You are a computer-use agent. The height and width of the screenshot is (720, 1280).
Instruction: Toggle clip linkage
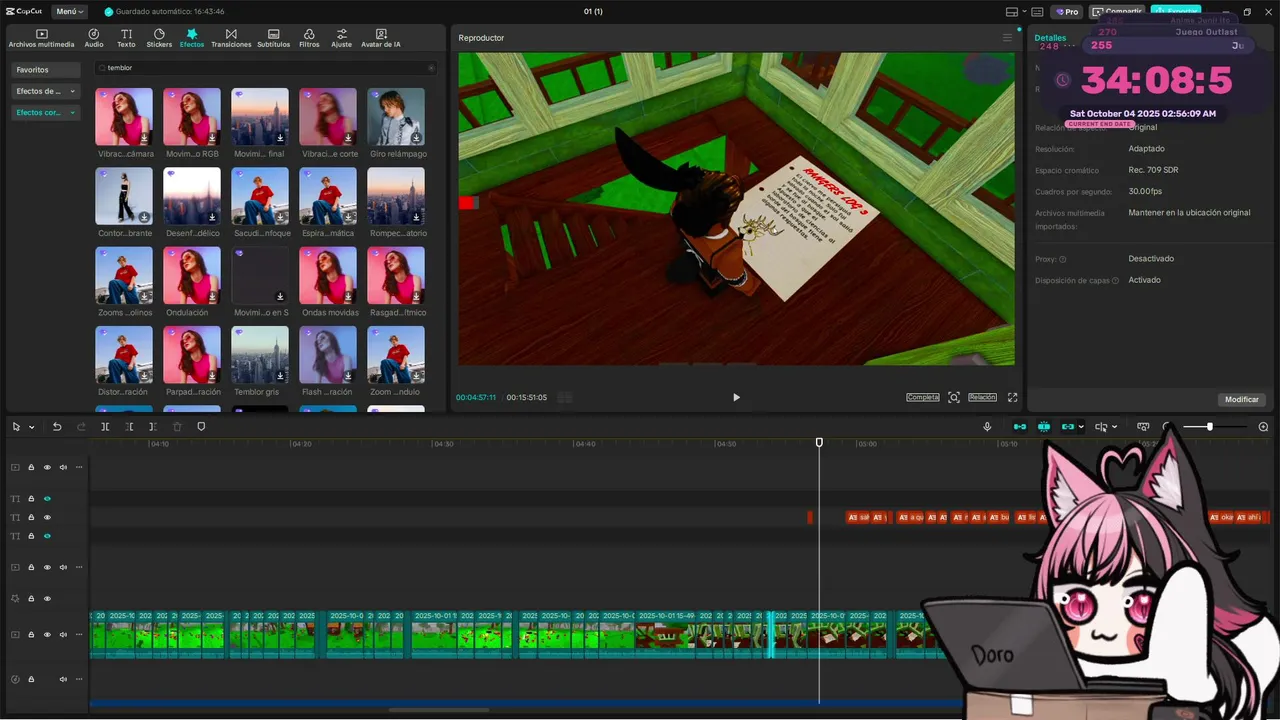click(1067, 427)
